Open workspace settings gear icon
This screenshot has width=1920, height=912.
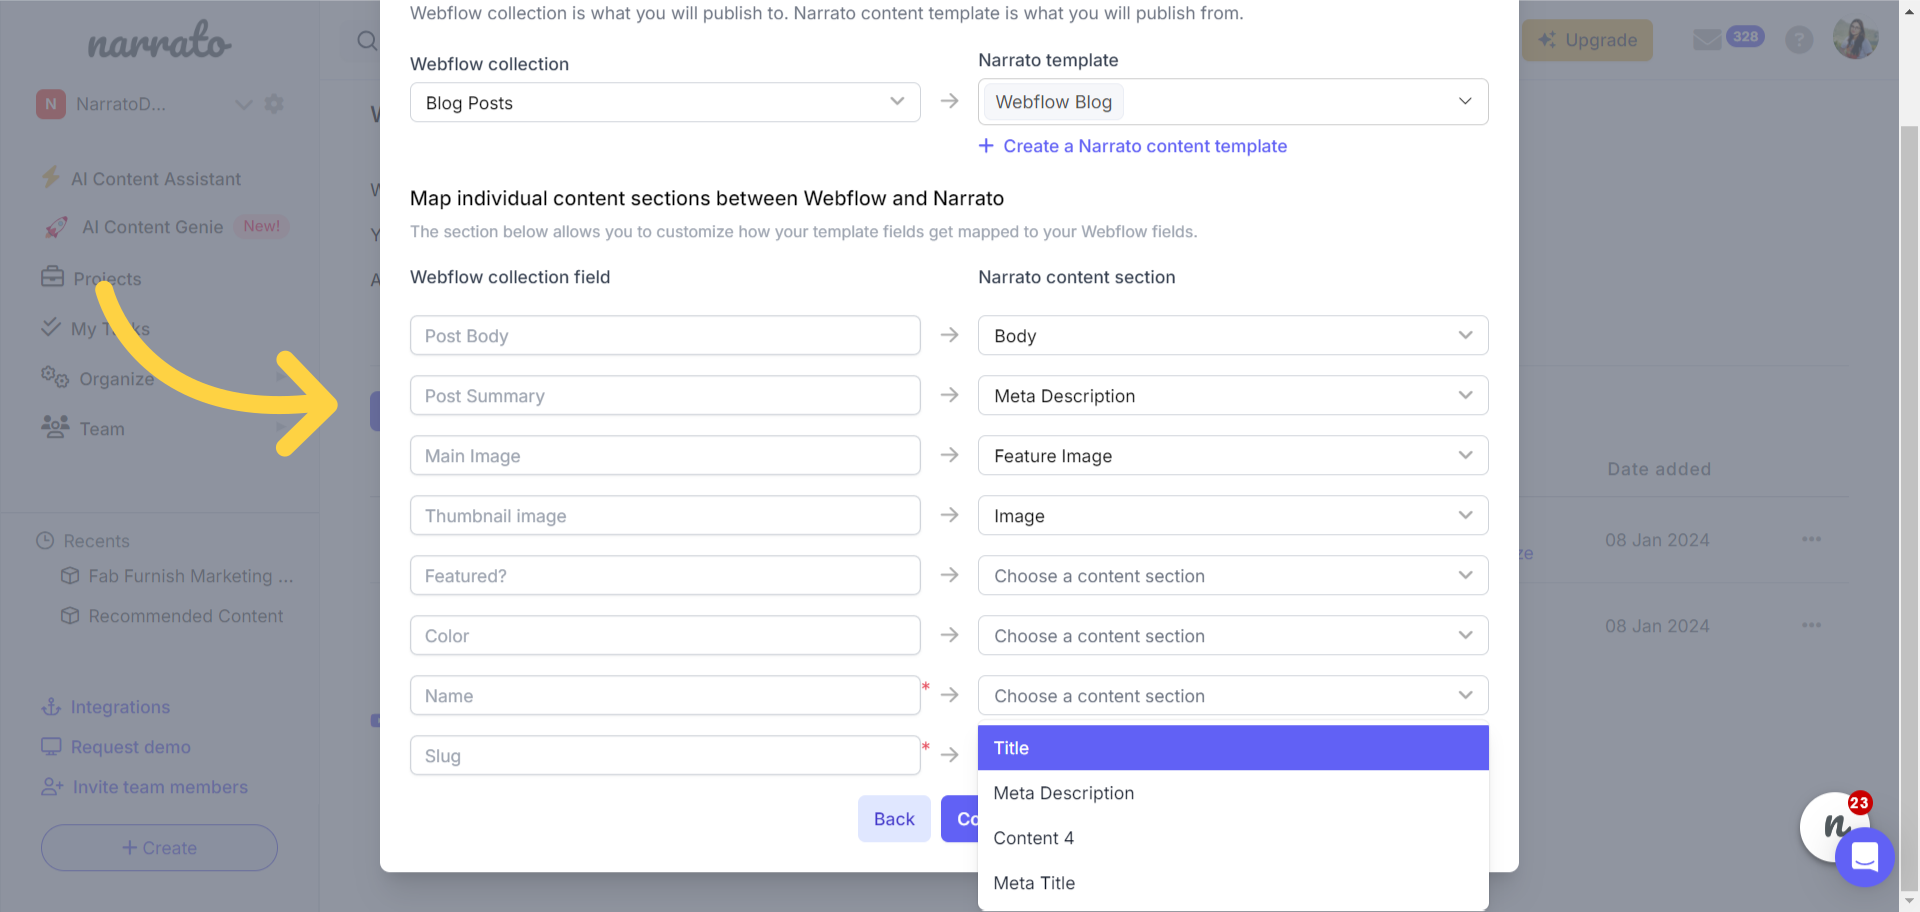click(x=274, y=104)
